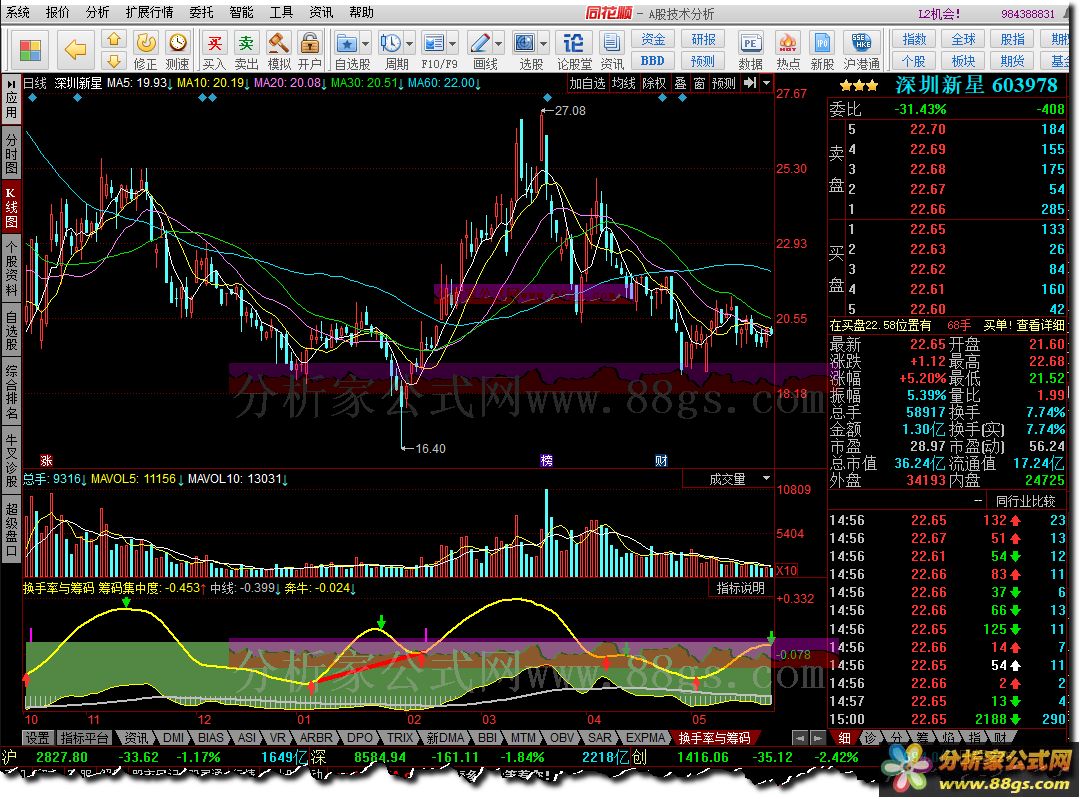The image size is (1081, 799).
Task: Open the 热点 hot topics flame icon
Action: pos(788,43)
